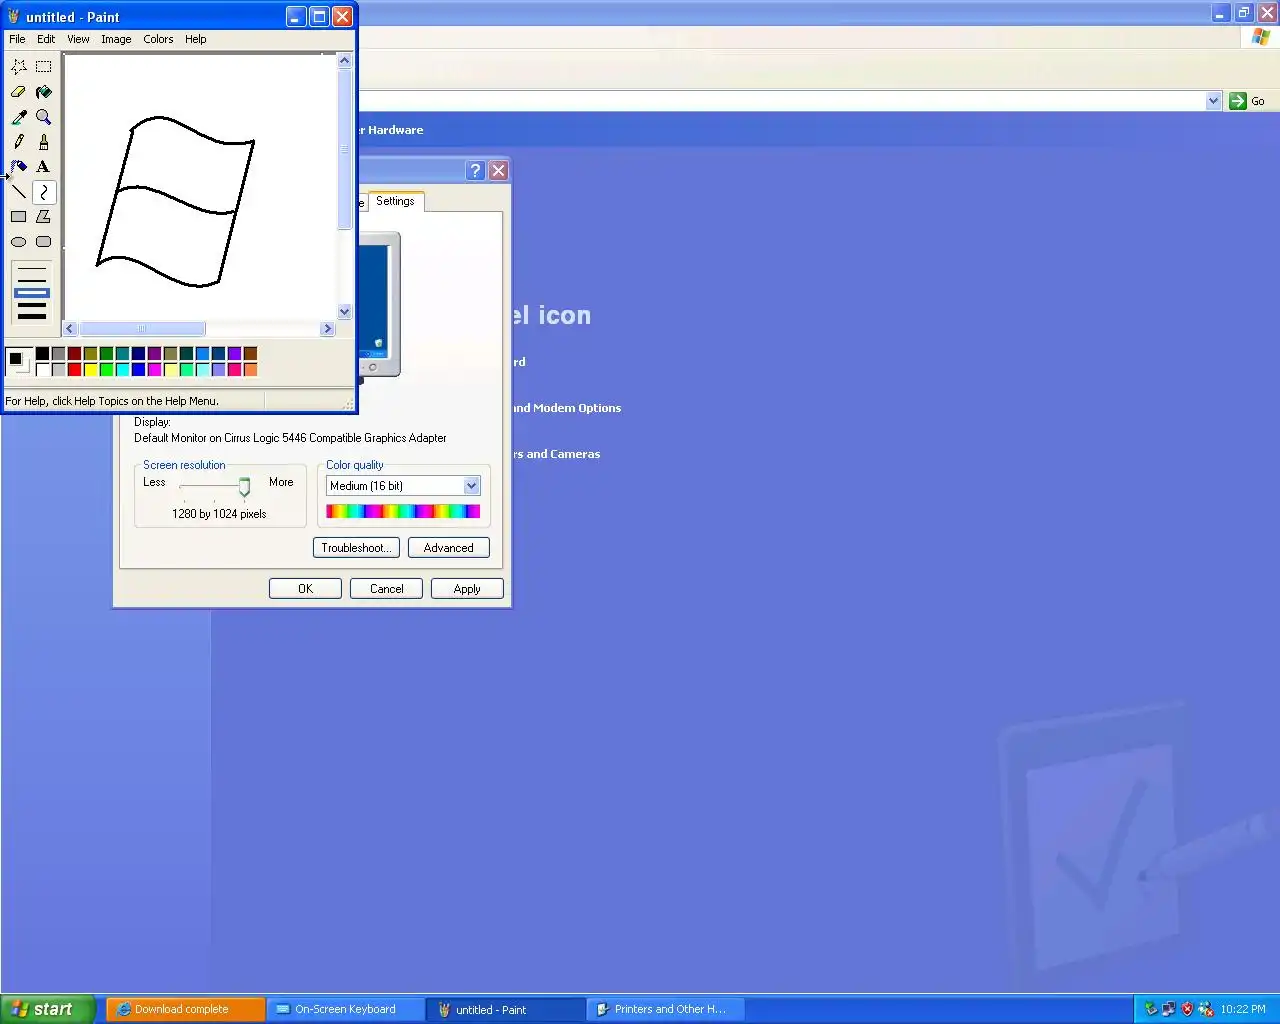Choose the Eraser tool in Paint

[19, 92]
